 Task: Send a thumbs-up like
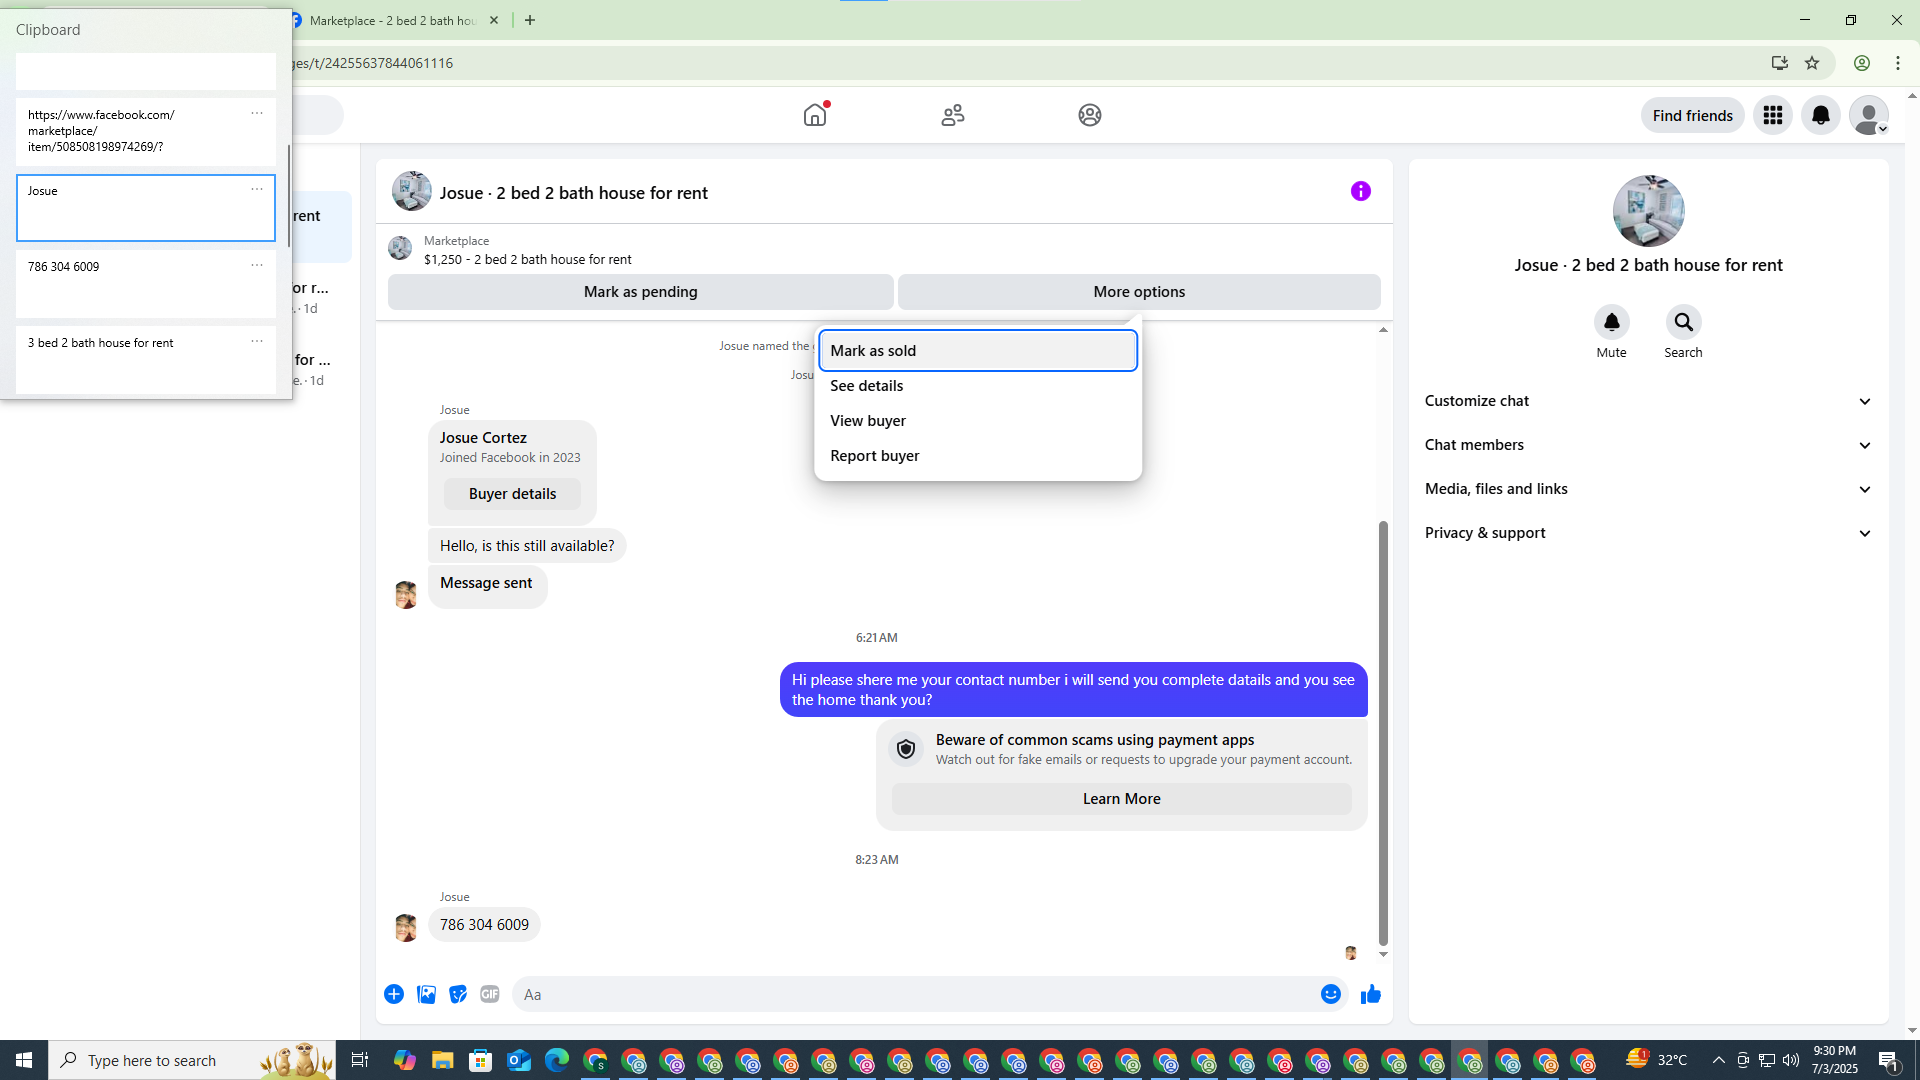click(x=1371, y=994)
